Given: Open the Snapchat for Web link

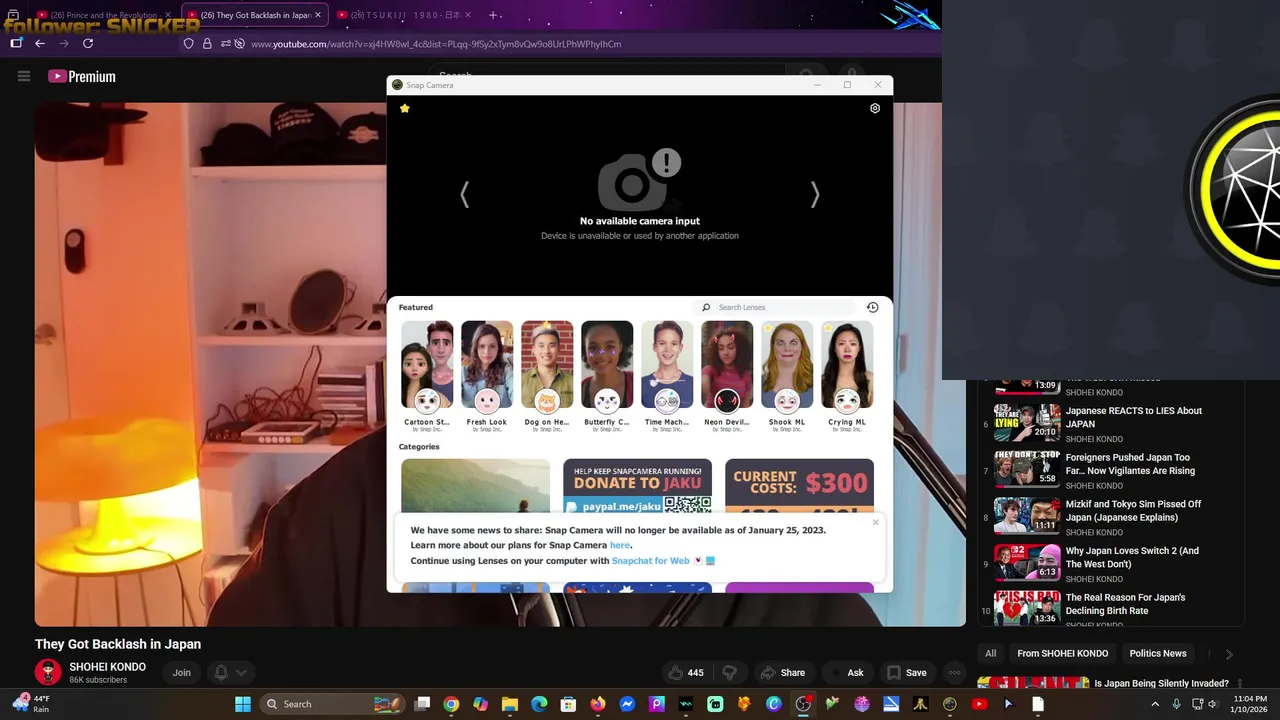Looking at the screenshot, I should pos(650,561).
